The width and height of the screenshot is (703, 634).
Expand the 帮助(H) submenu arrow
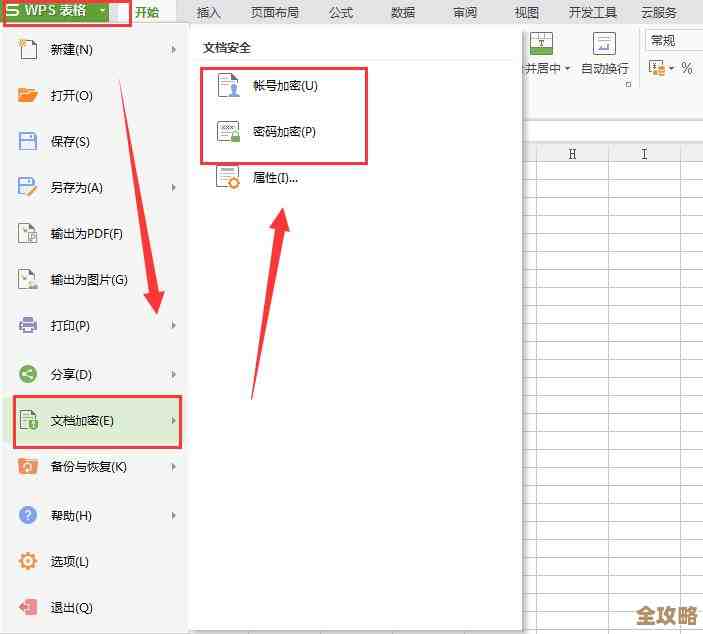click(174, 516)
